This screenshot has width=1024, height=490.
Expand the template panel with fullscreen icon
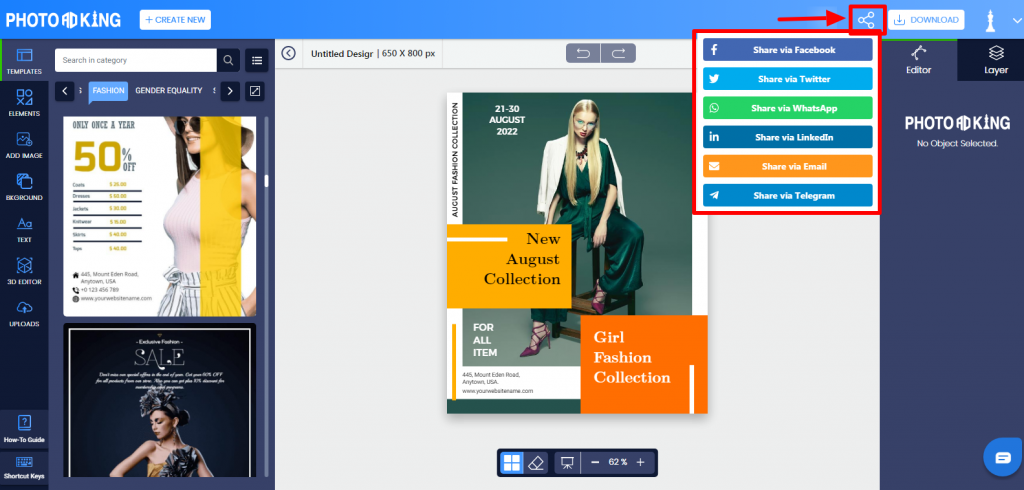255,91
